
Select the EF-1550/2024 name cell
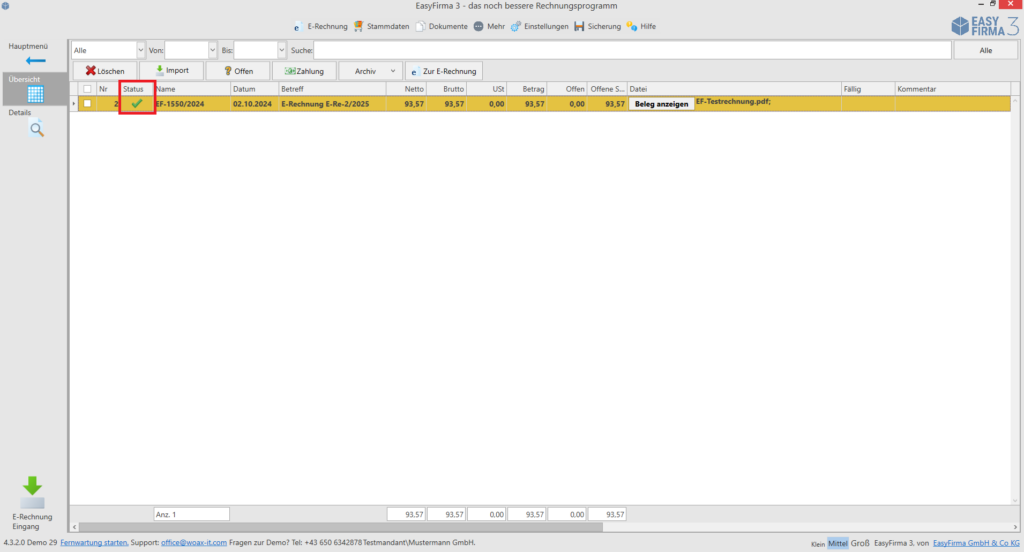click(x=192, y=104)
